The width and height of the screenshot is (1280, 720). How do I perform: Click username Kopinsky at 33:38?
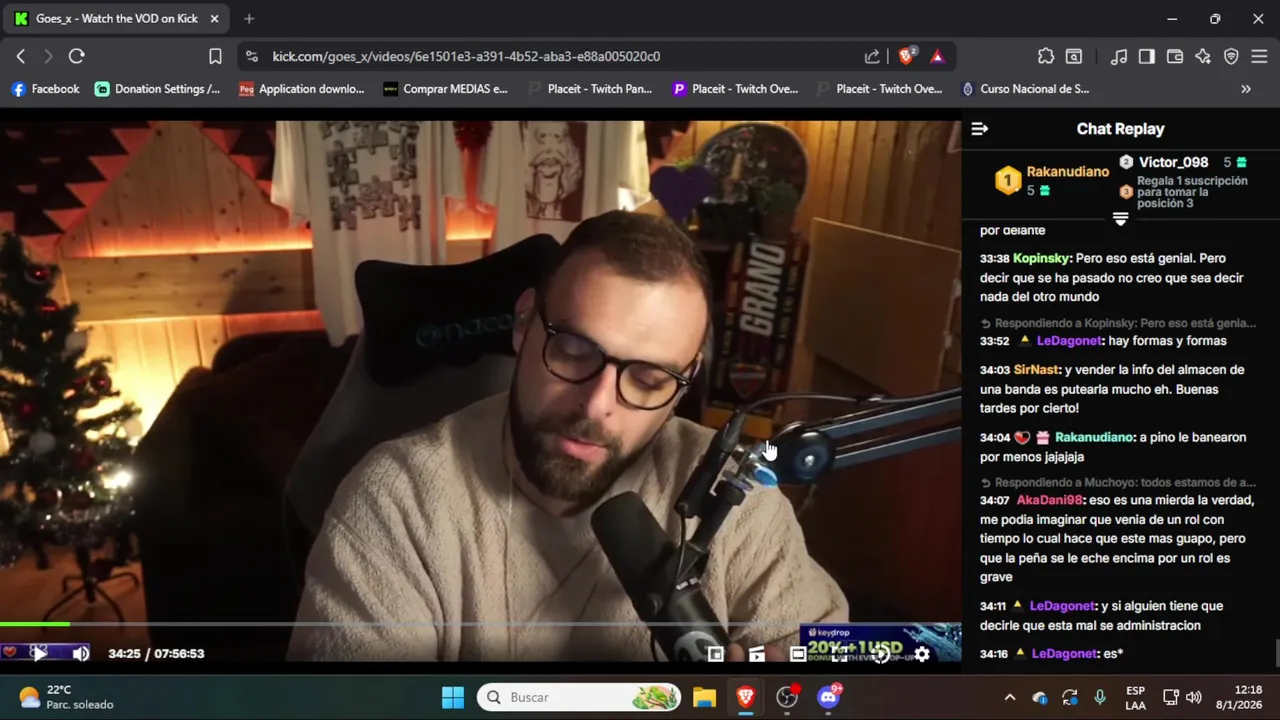[x=1042, y=258]
